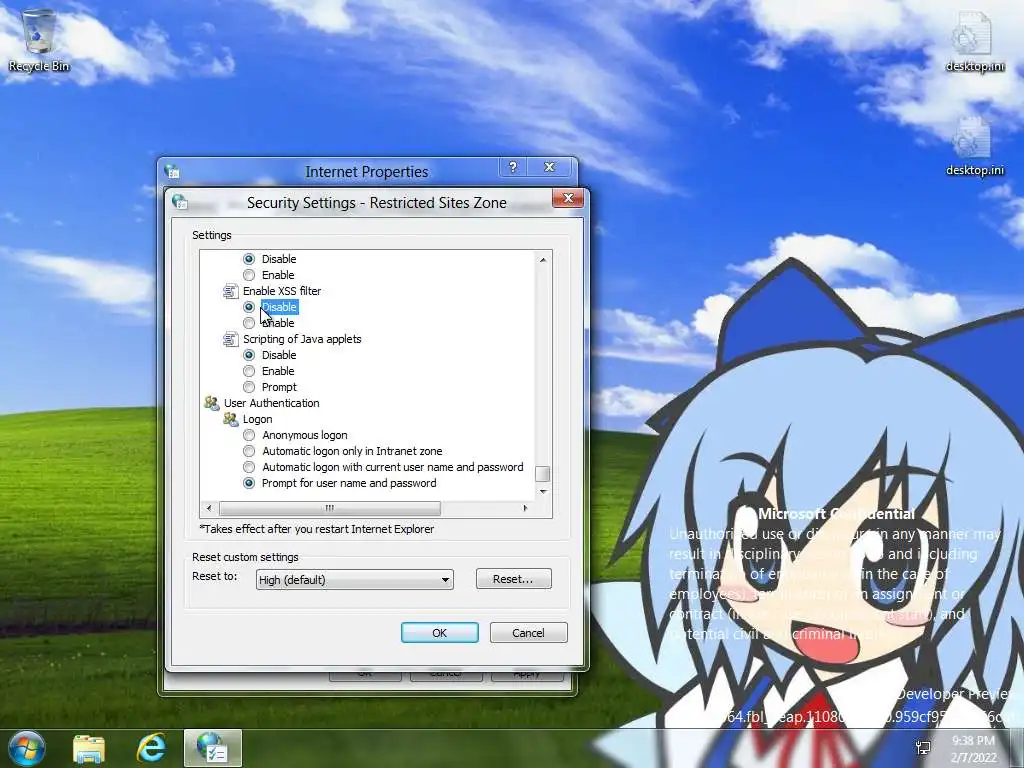This screenshot has height=768, width=1024.
Task: Click the User Authentication group icon
Action: 212,403
